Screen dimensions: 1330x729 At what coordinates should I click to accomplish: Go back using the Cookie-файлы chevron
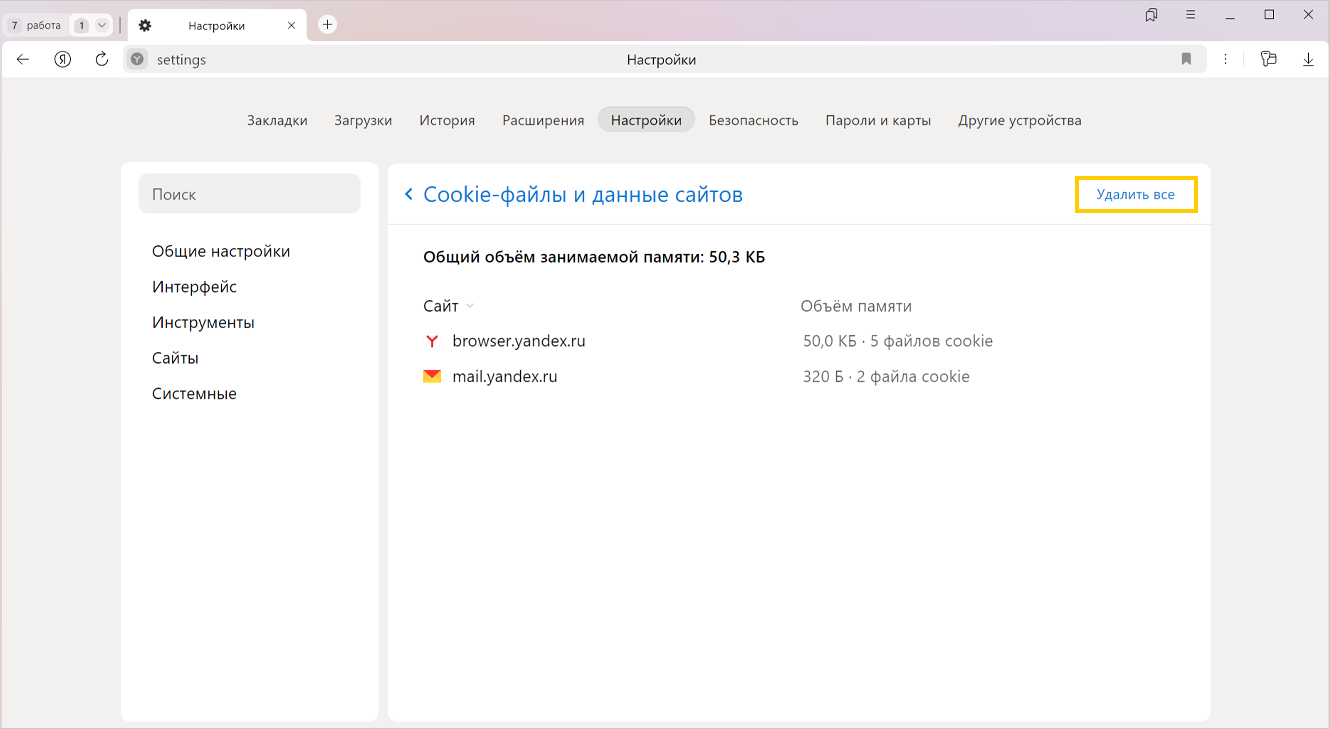[x=408, y=194]
